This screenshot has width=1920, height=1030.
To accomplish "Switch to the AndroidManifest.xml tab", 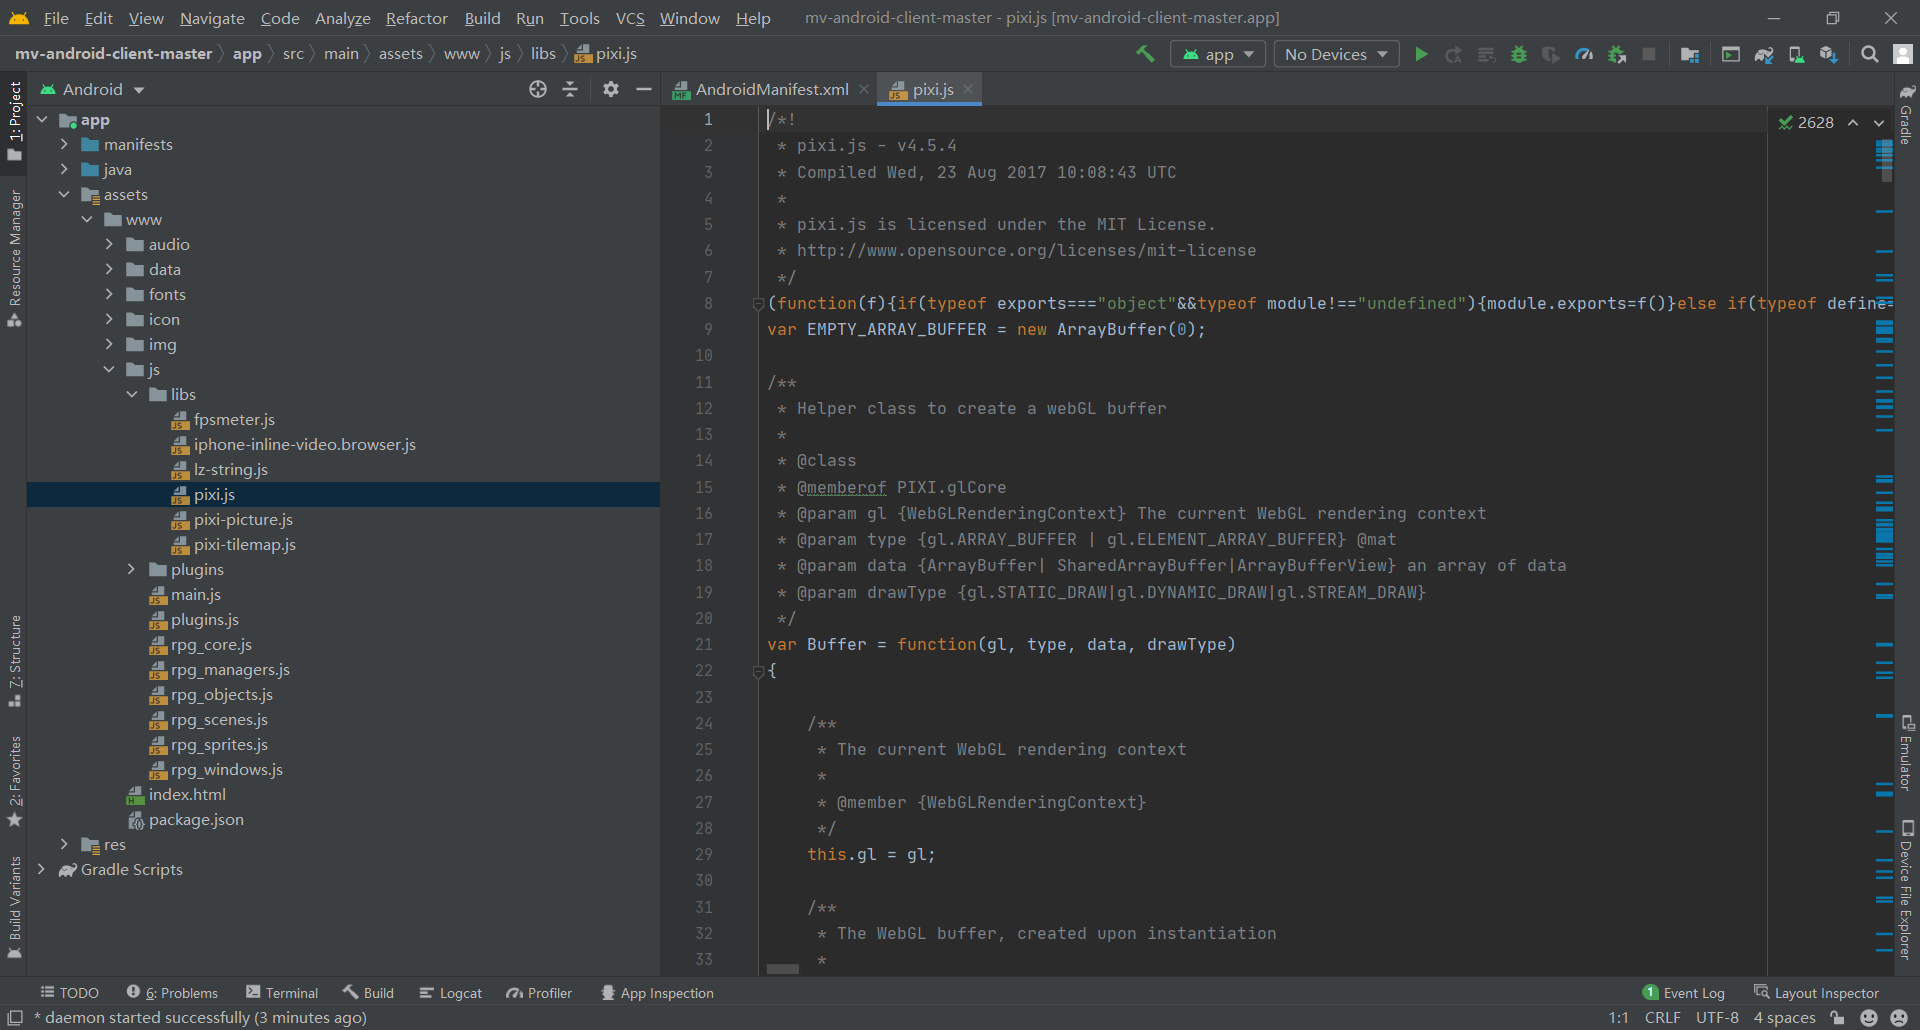I will coord(771,89).
